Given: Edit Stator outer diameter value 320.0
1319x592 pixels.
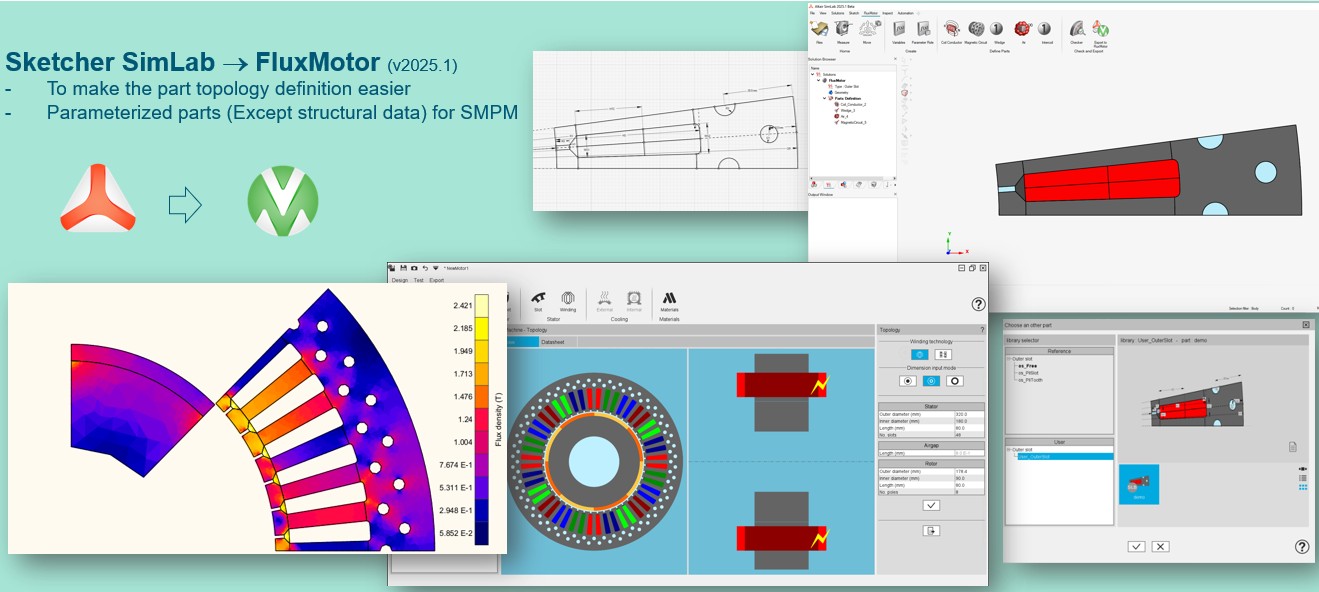Looking at the screenshot, I should pos(969,414).
